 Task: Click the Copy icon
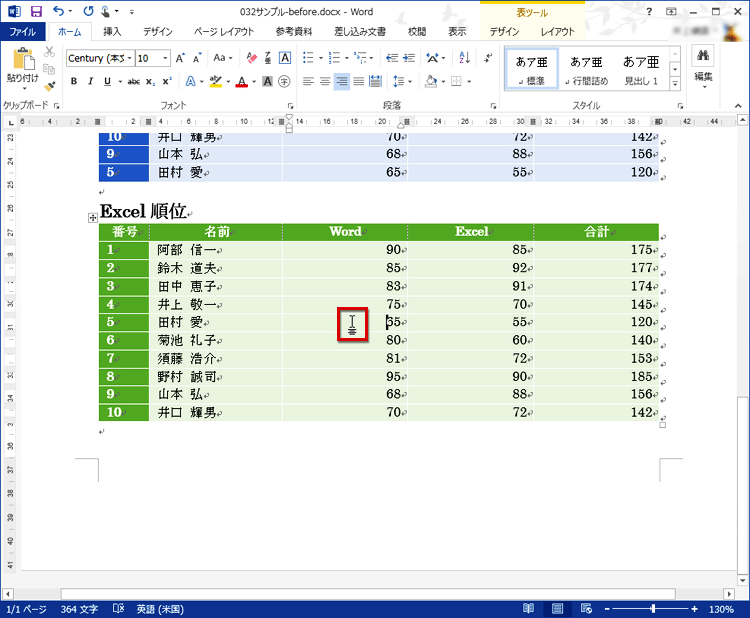click(x=49, y=69)
